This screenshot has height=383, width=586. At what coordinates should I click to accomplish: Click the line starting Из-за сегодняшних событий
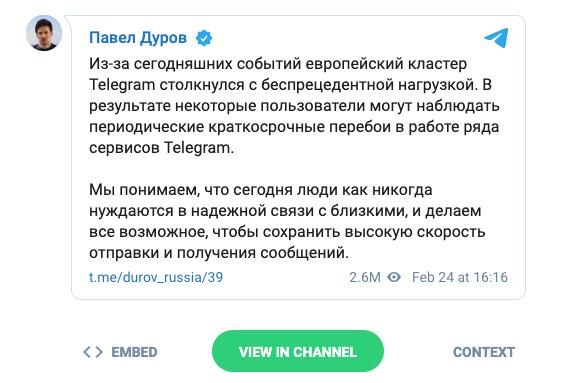(278, 64)
